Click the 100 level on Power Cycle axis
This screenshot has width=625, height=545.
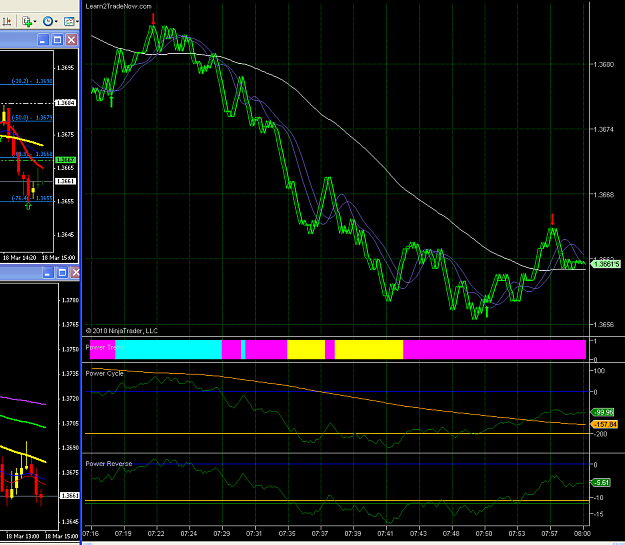tap(599, 371)
